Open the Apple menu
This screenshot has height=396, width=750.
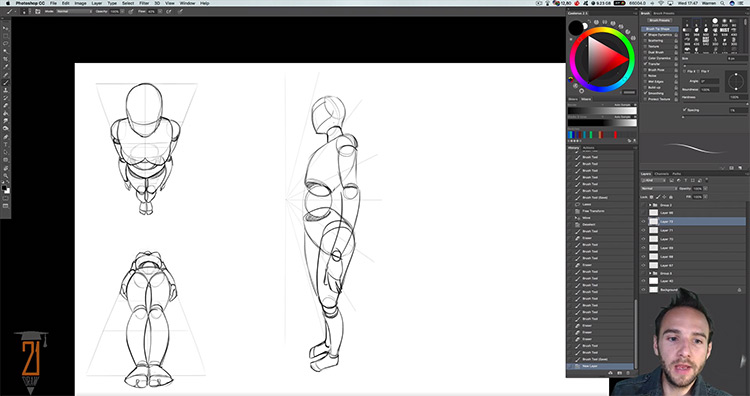coord(9,3)
